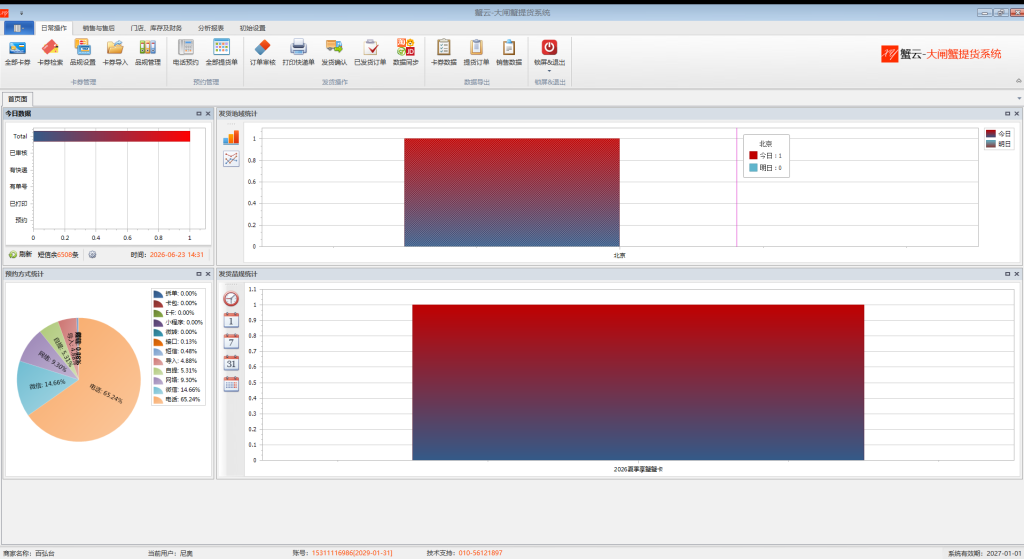
Task: Maximize the 发货地域统计 panel
Action: (1007, 114)
